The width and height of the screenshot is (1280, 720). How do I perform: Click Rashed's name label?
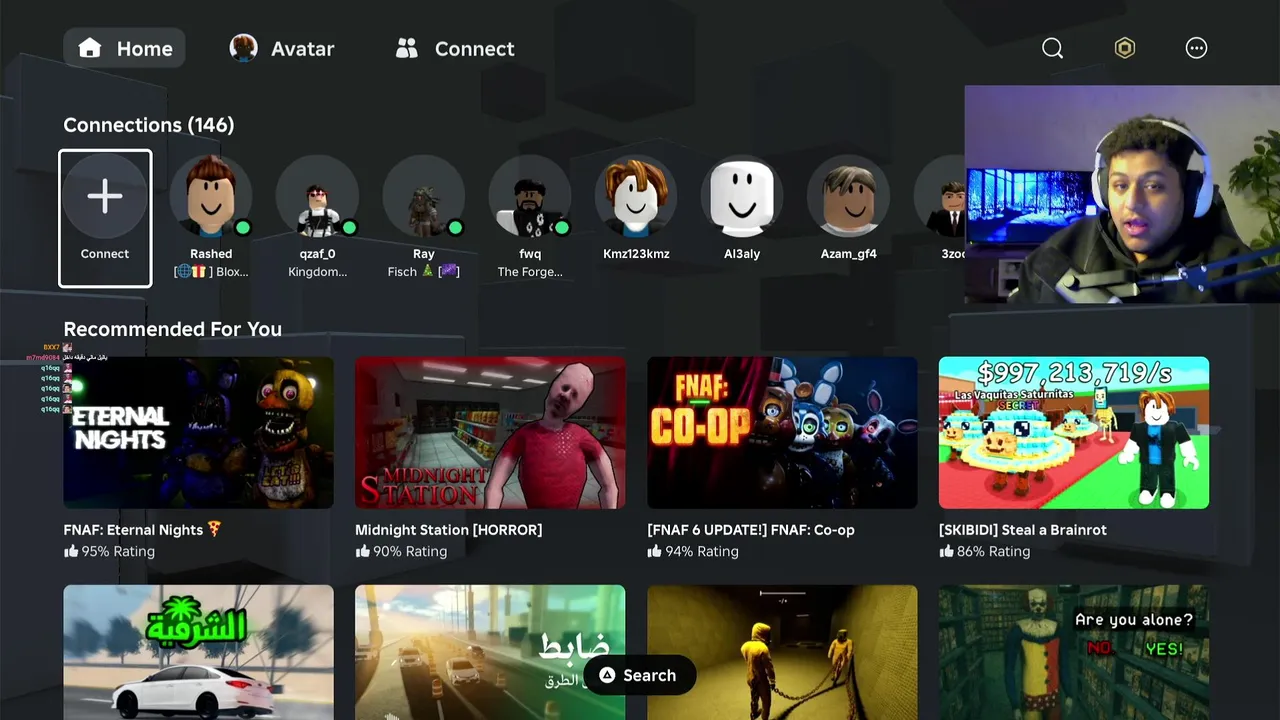pos(211,254)
